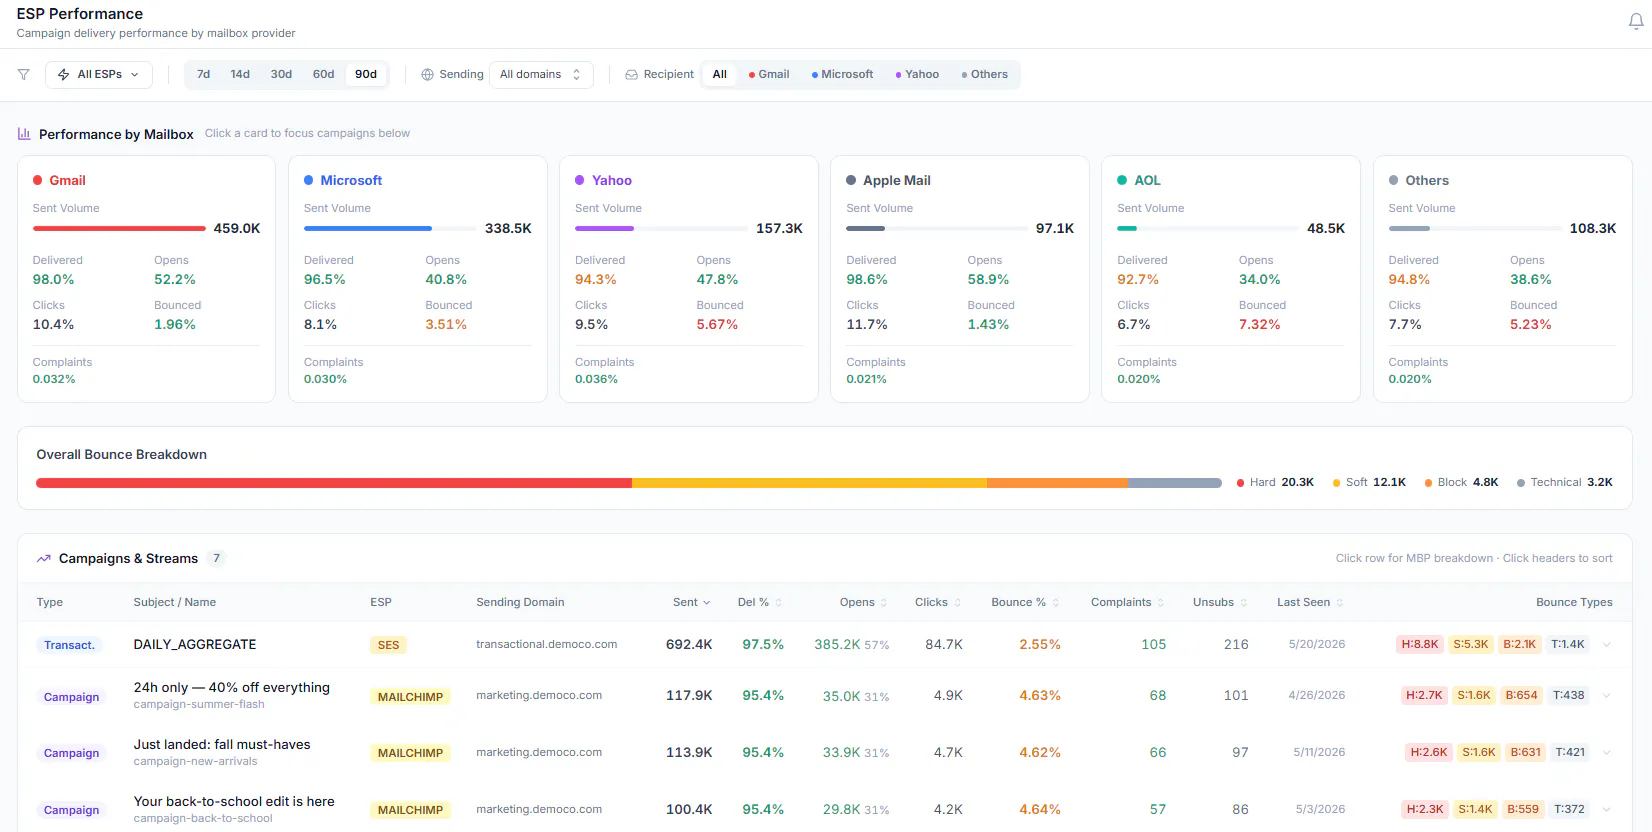Screen dimensions: 1652x832
Task: Click the sort icon on Del % header
Action: pos(779,603)
